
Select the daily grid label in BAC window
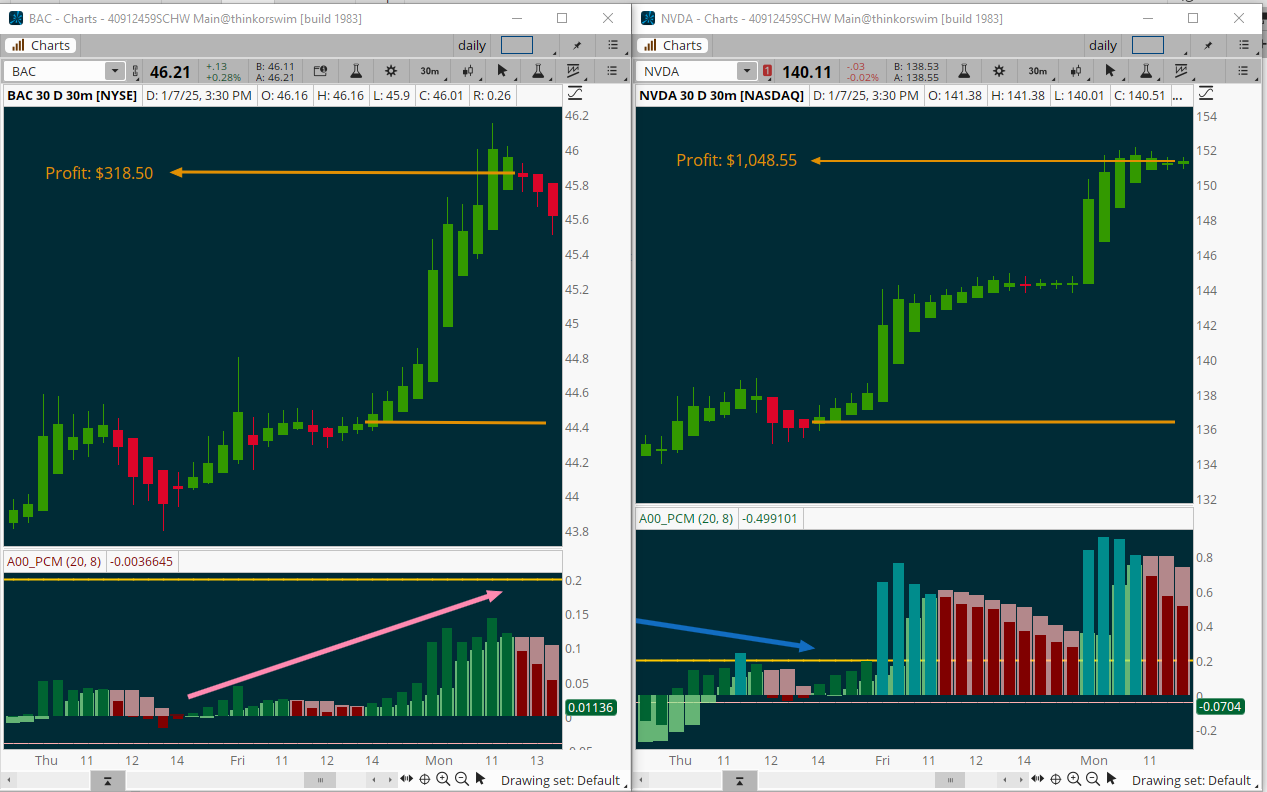click(472, 45)
